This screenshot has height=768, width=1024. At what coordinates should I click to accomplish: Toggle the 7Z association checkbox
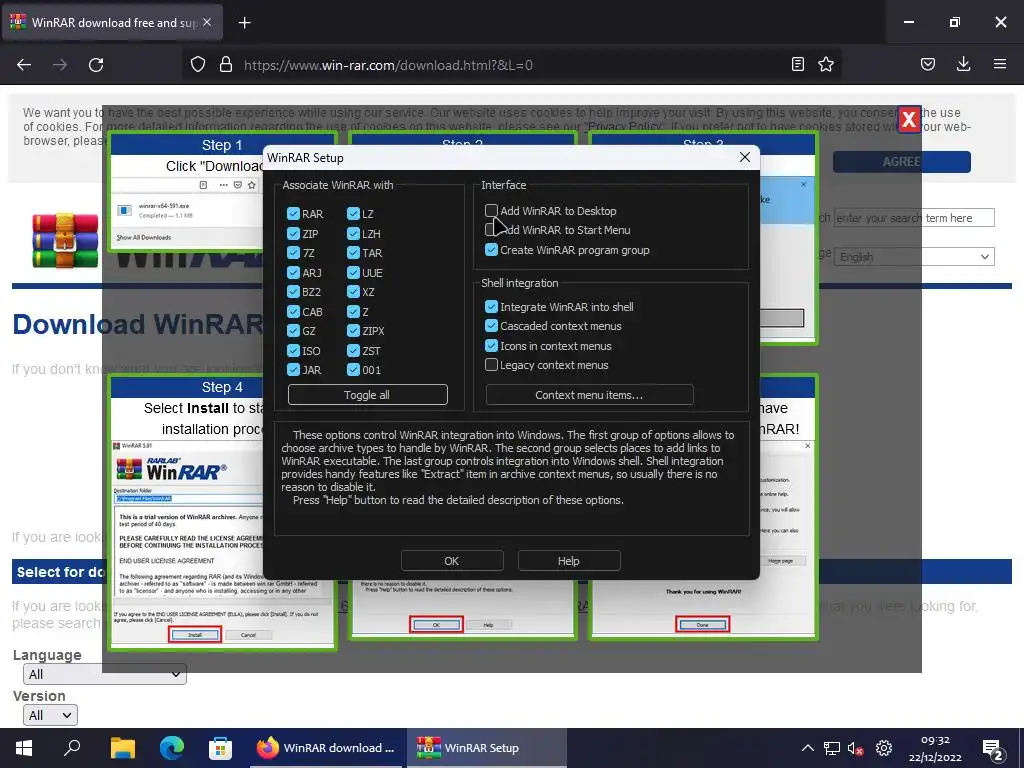[293, 253]
